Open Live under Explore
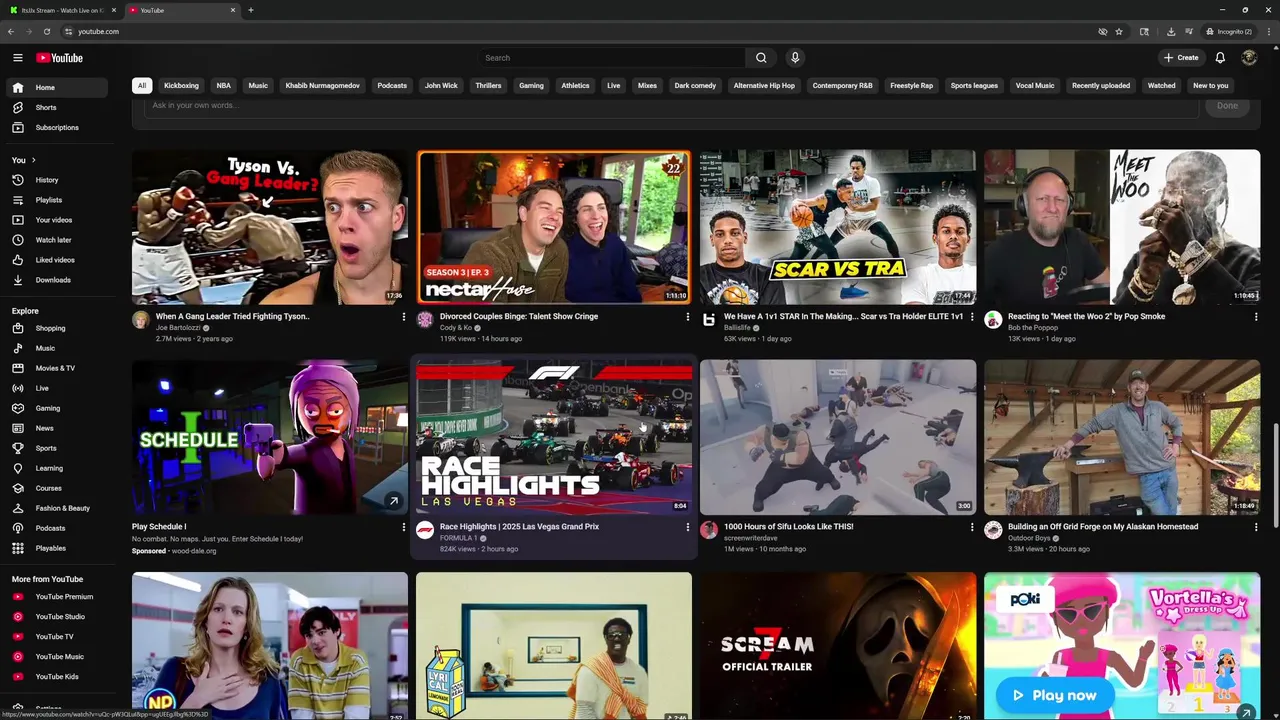The width and height of the screenshot is (1280, 720). (56, 388)
